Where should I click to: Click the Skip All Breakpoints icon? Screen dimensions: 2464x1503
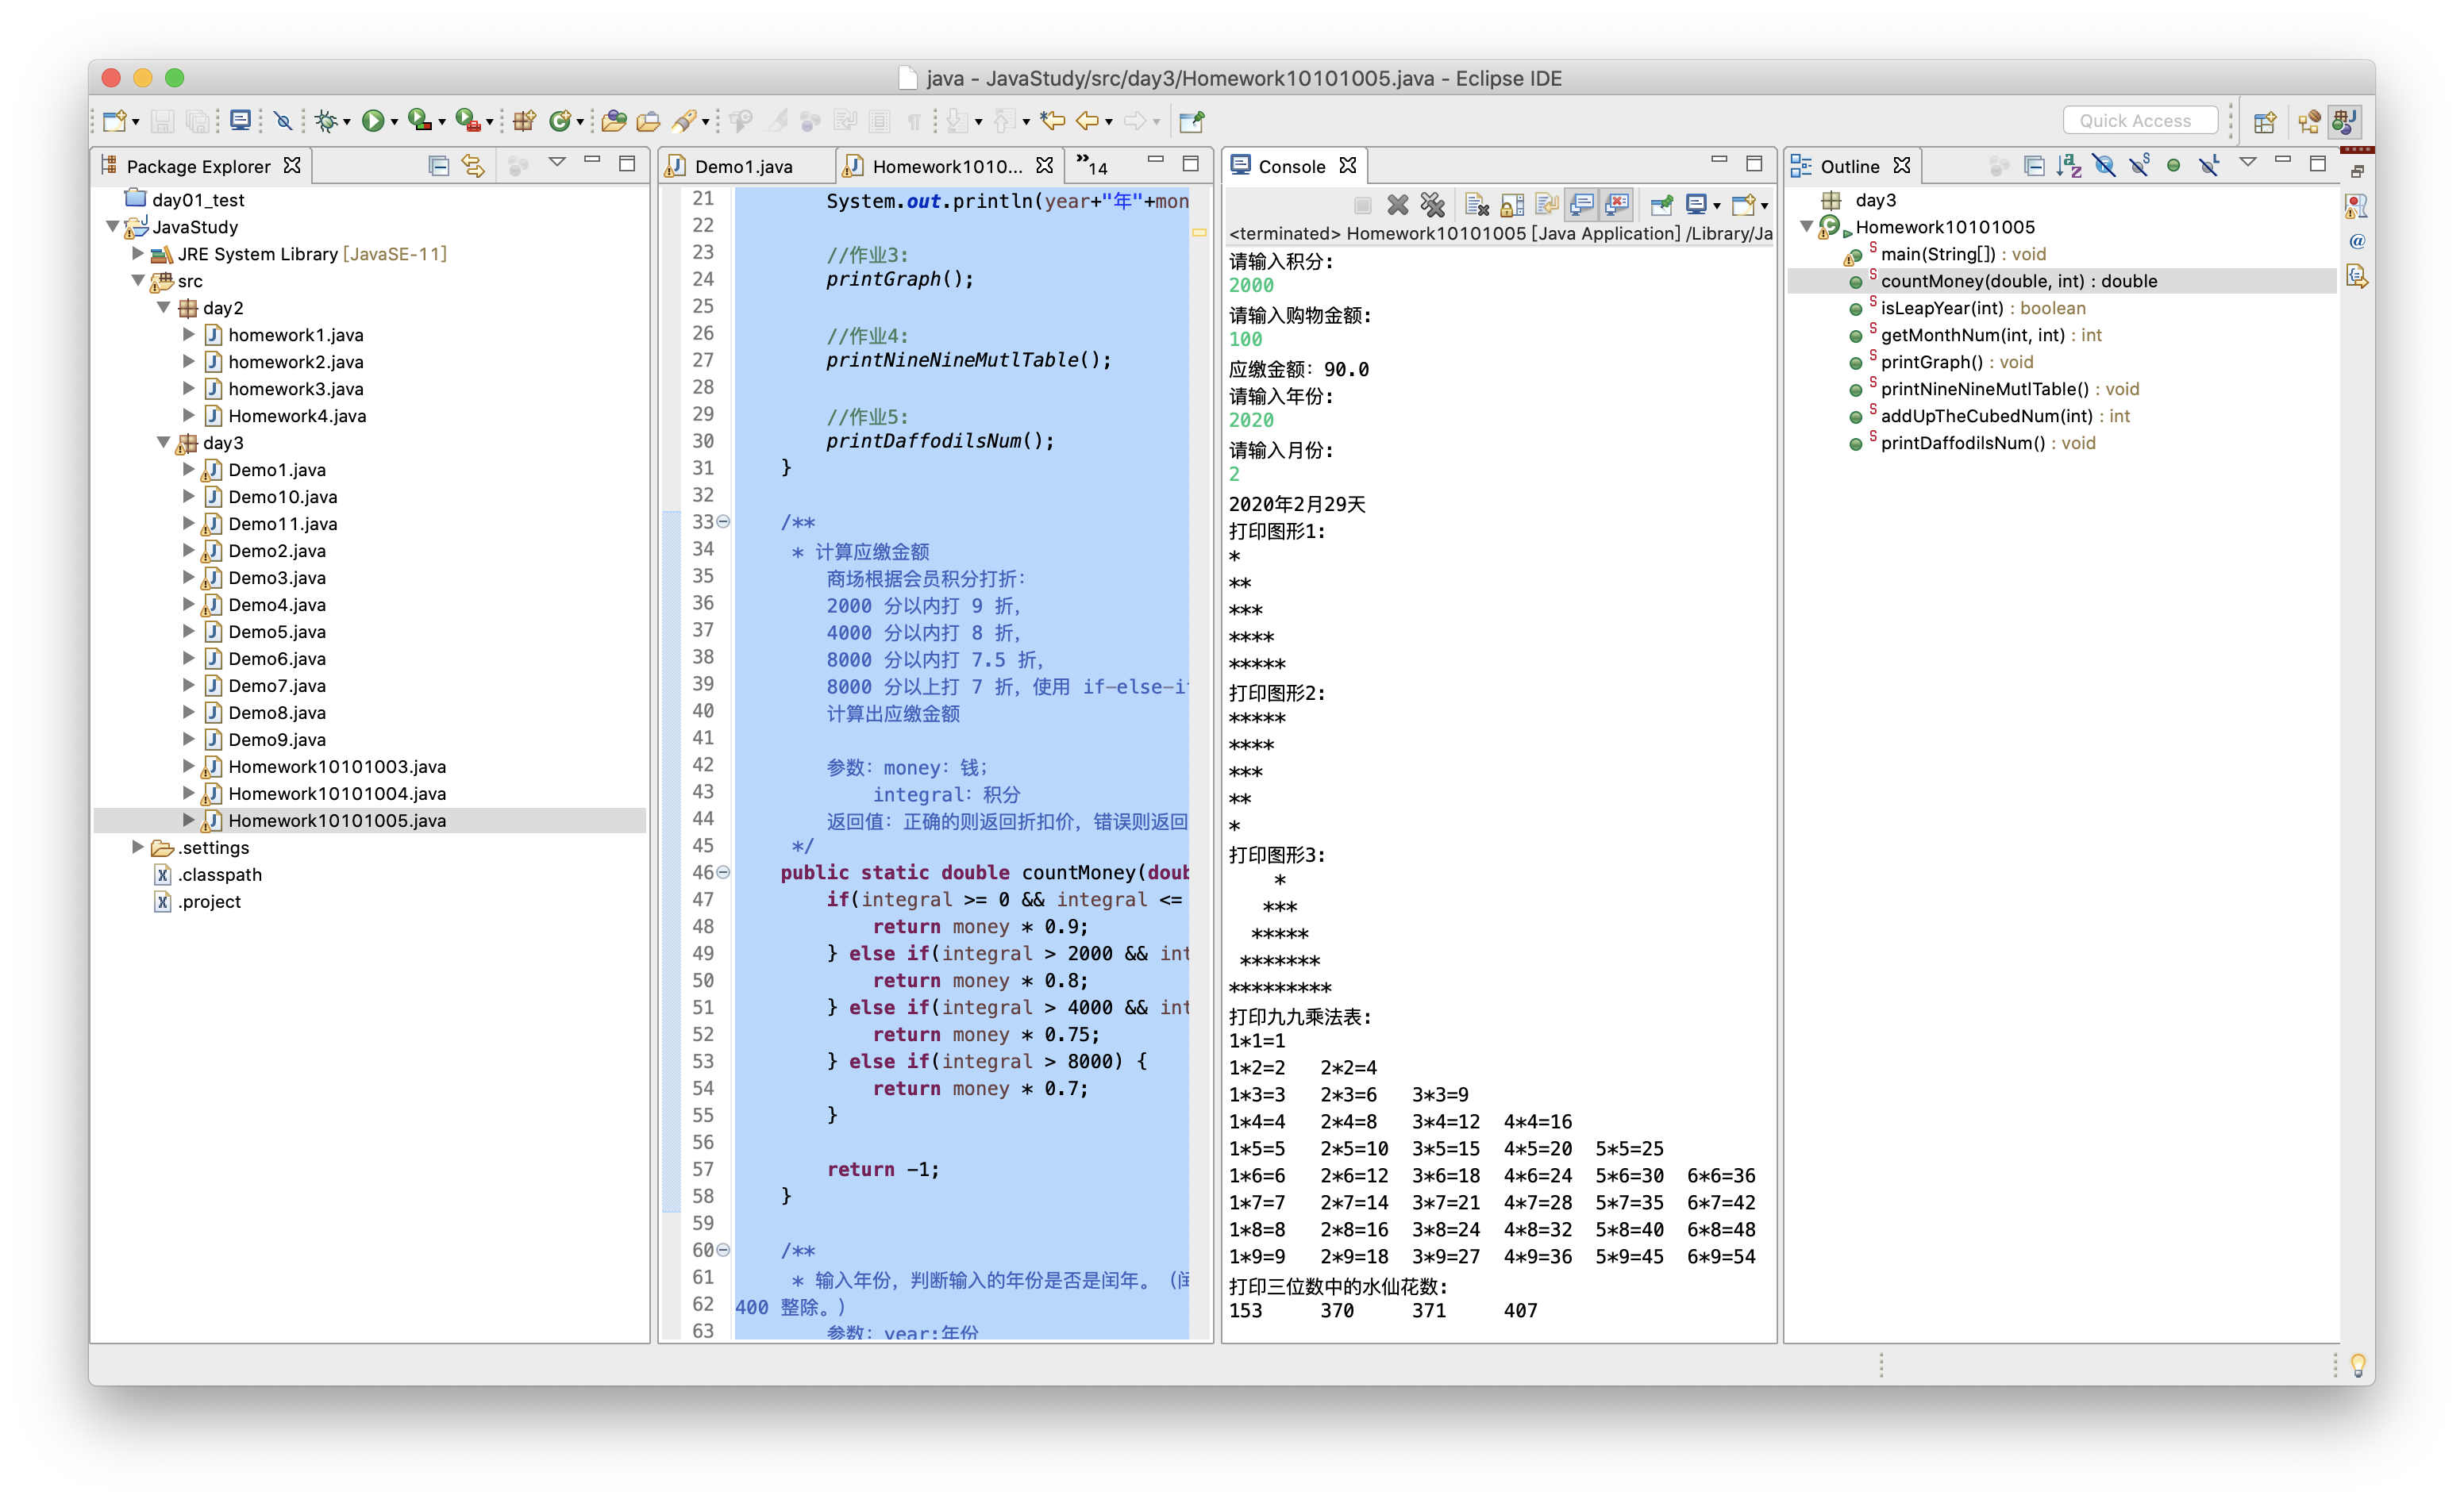284,121
